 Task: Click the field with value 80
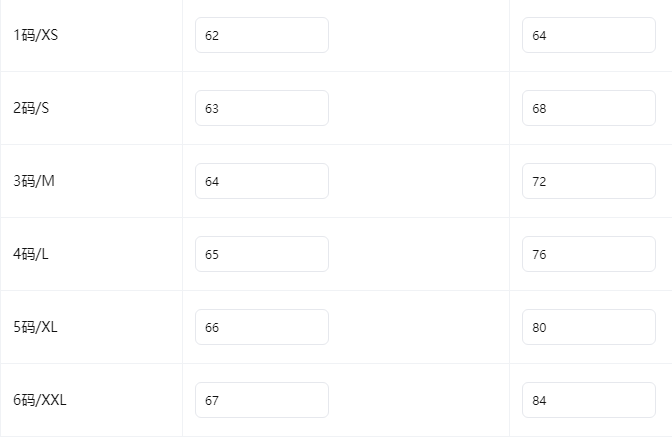[588, 327]
